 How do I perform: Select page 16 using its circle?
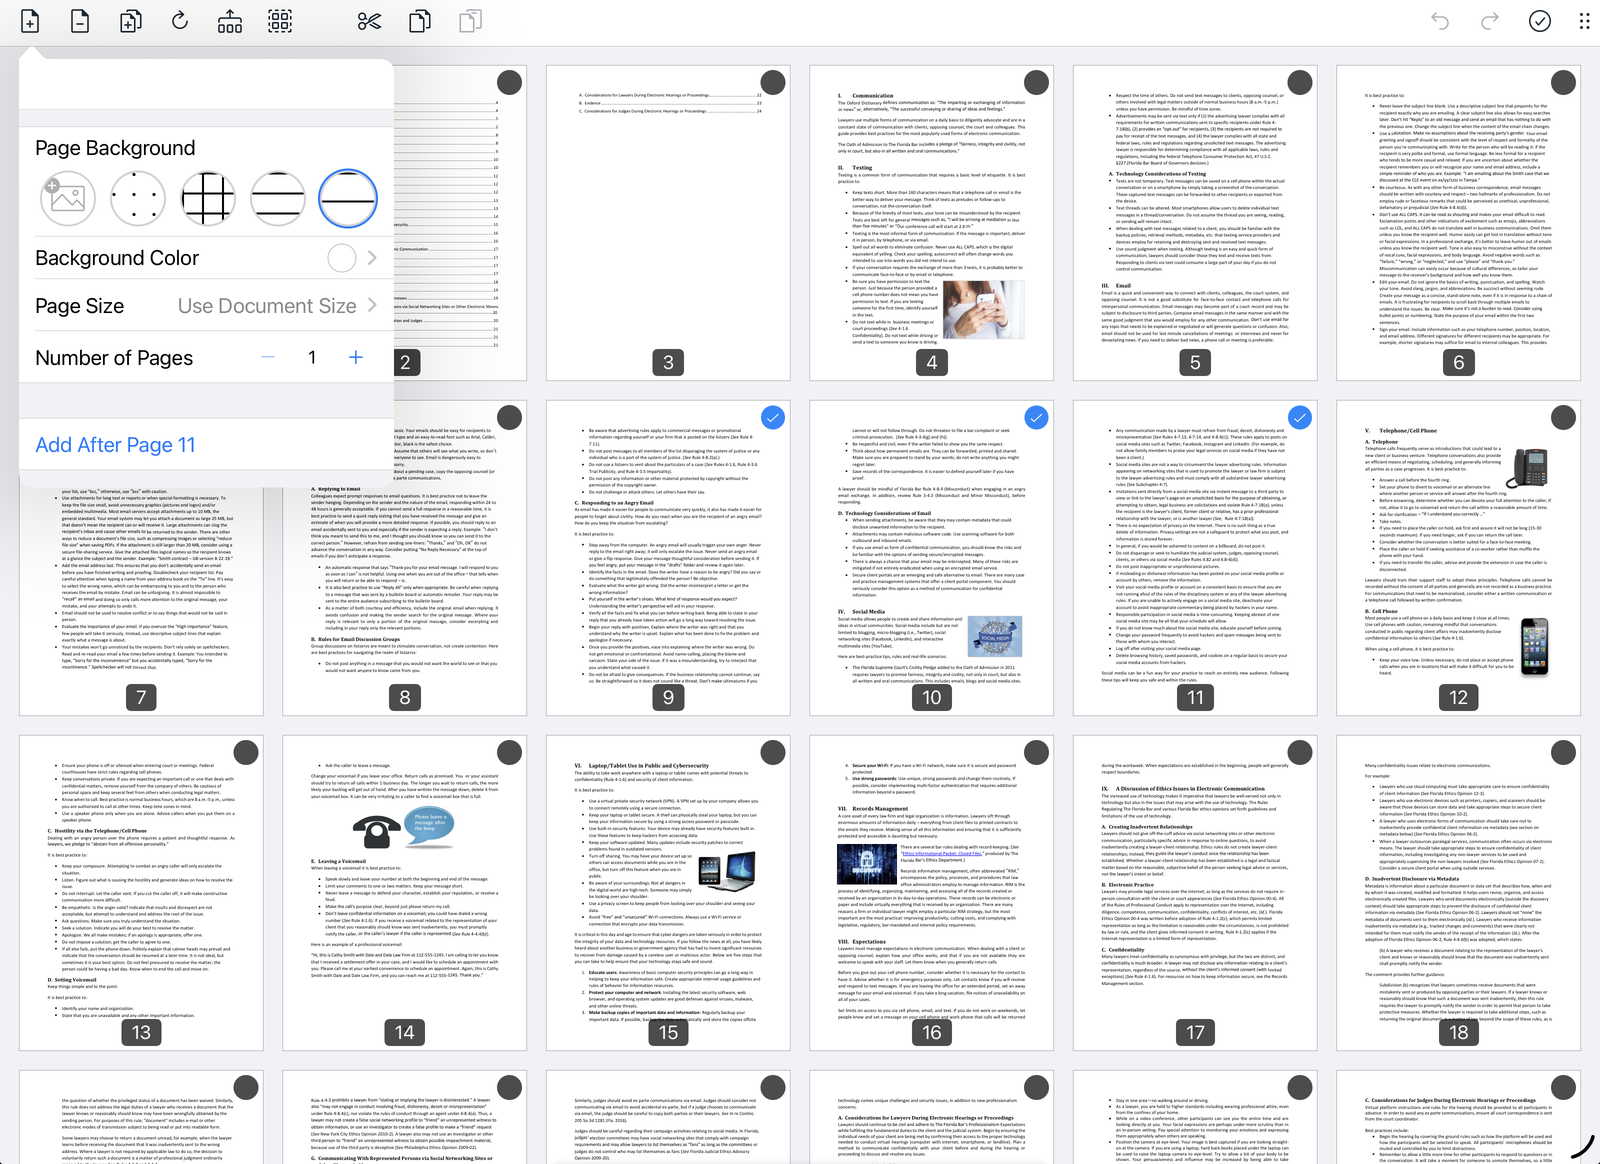pos(1037,752)
